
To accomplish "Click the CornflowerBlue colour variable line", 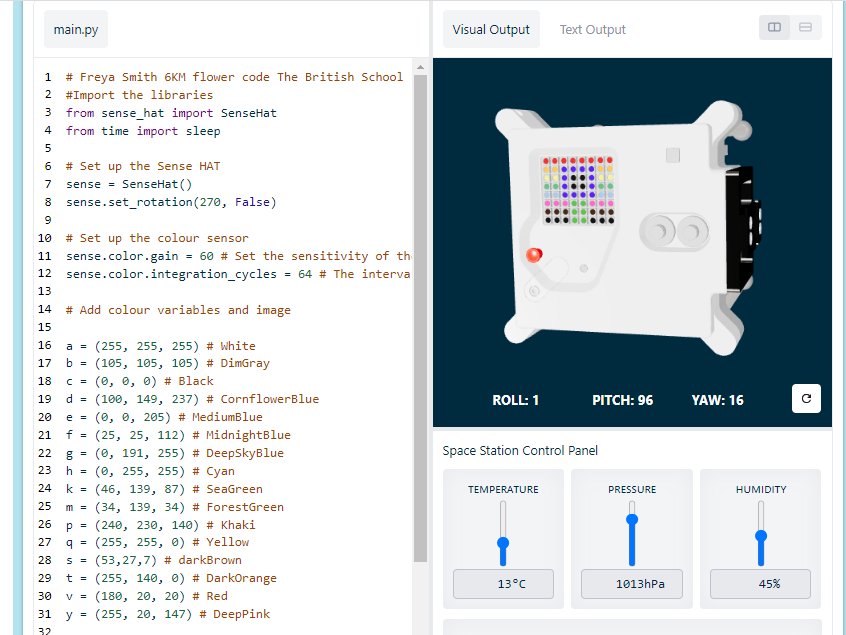I will [192, 399].
